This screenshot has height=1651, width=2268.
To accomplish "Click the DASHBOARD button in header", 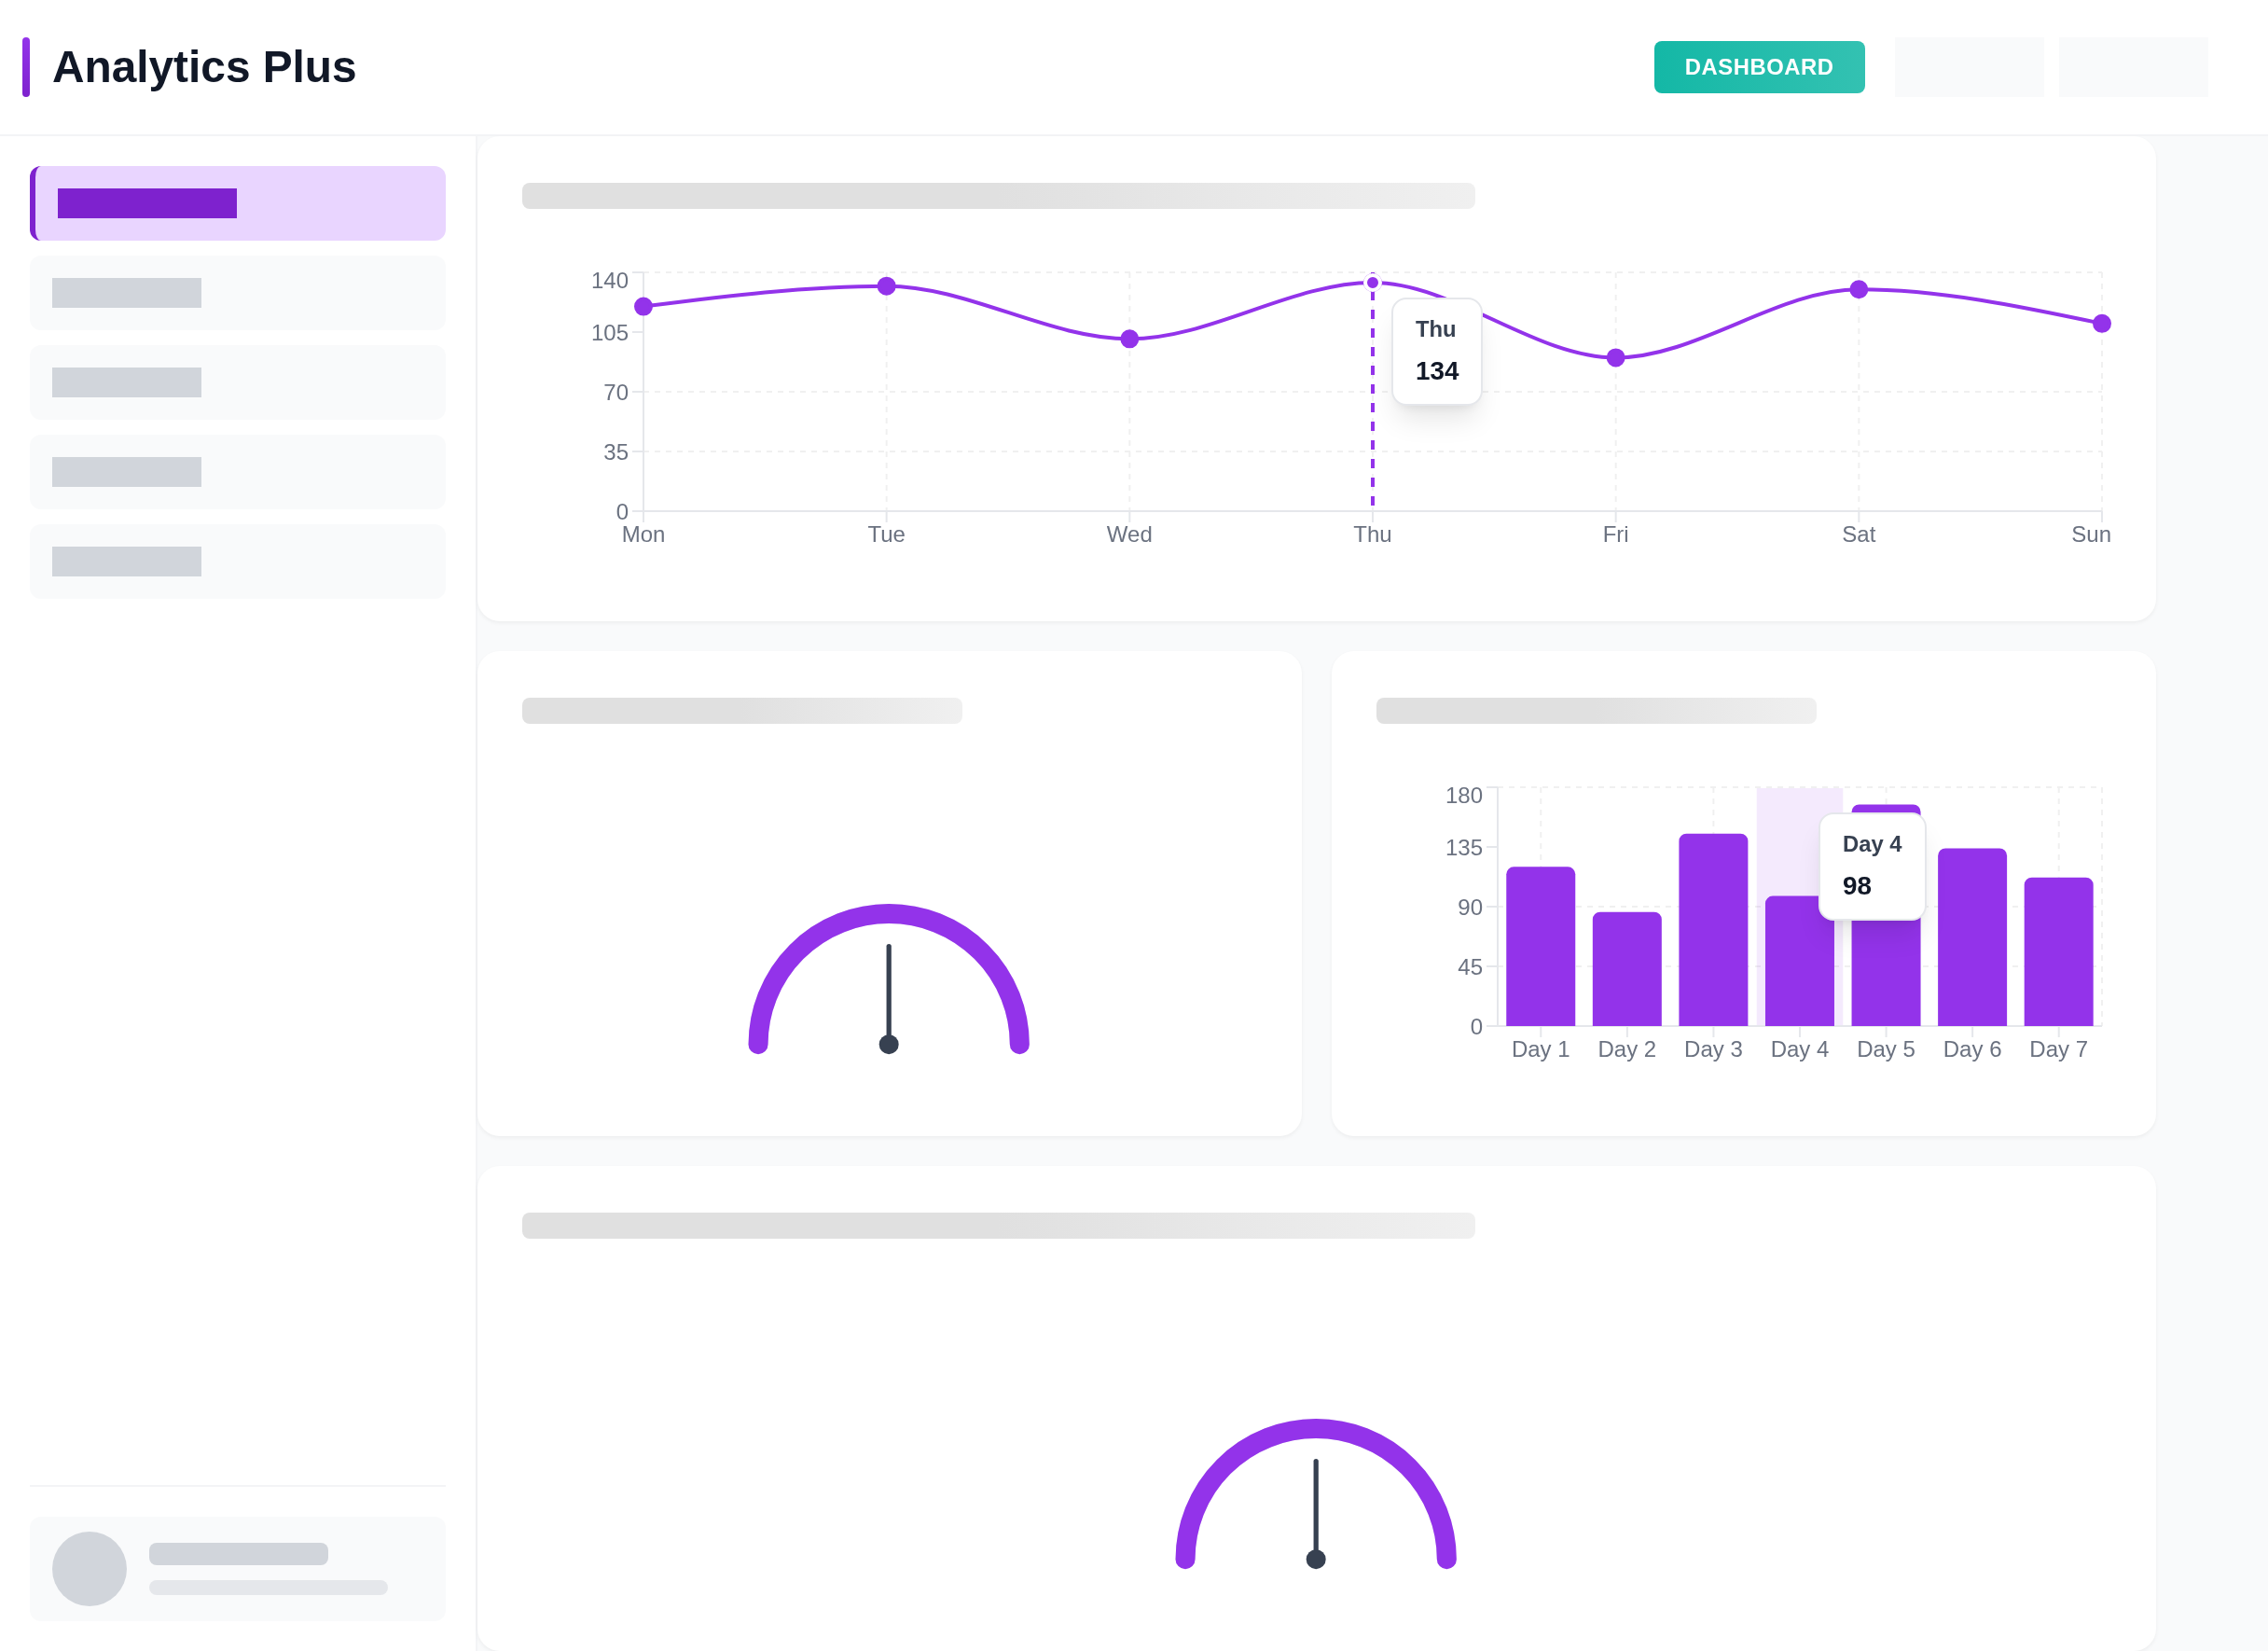I will (x=1758, y=67).
